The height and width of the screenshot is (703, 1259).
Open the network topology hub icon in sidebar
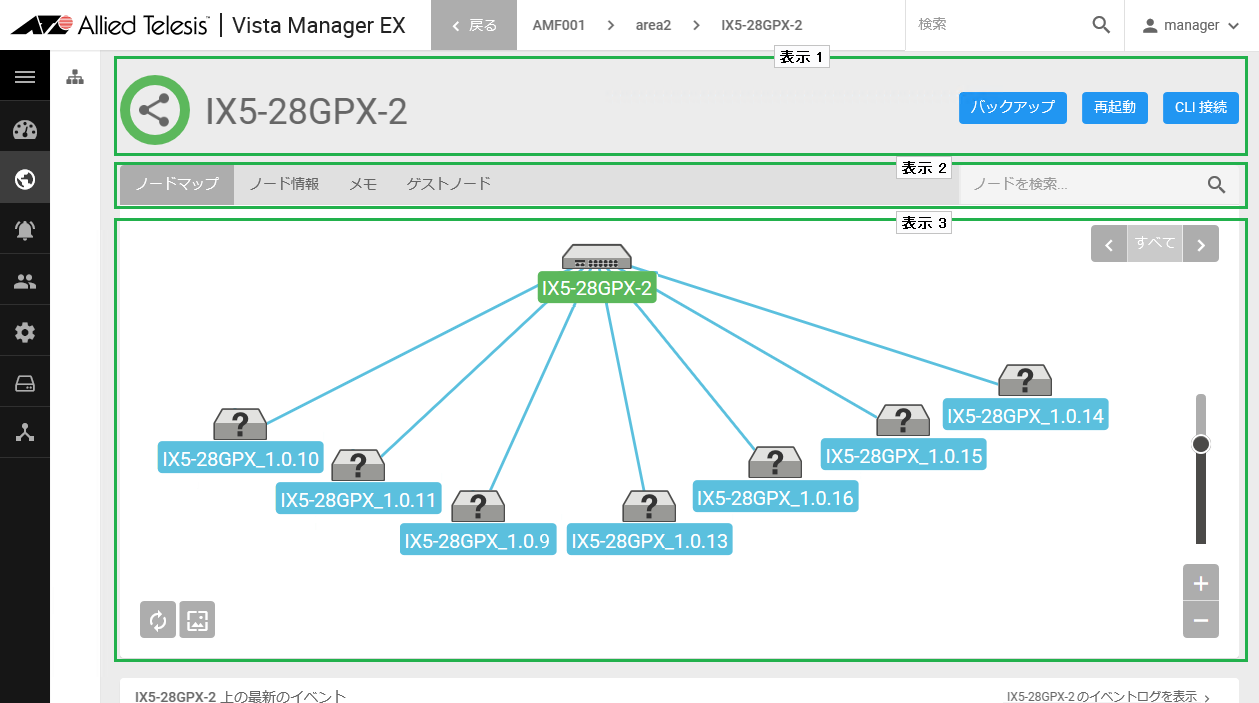coord(25,433)
